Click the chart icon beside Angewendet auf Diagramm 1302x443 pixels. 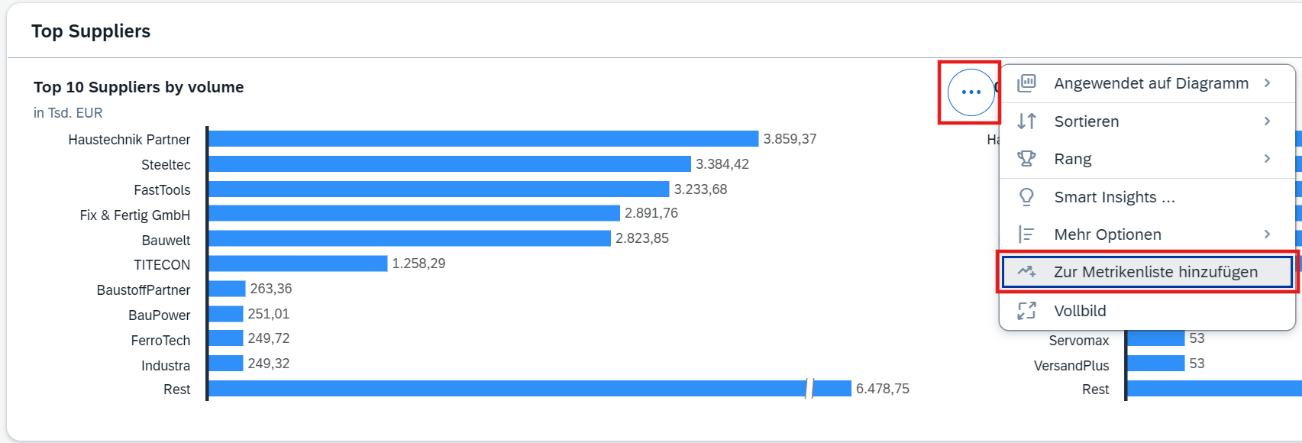tap(1026, 84)
